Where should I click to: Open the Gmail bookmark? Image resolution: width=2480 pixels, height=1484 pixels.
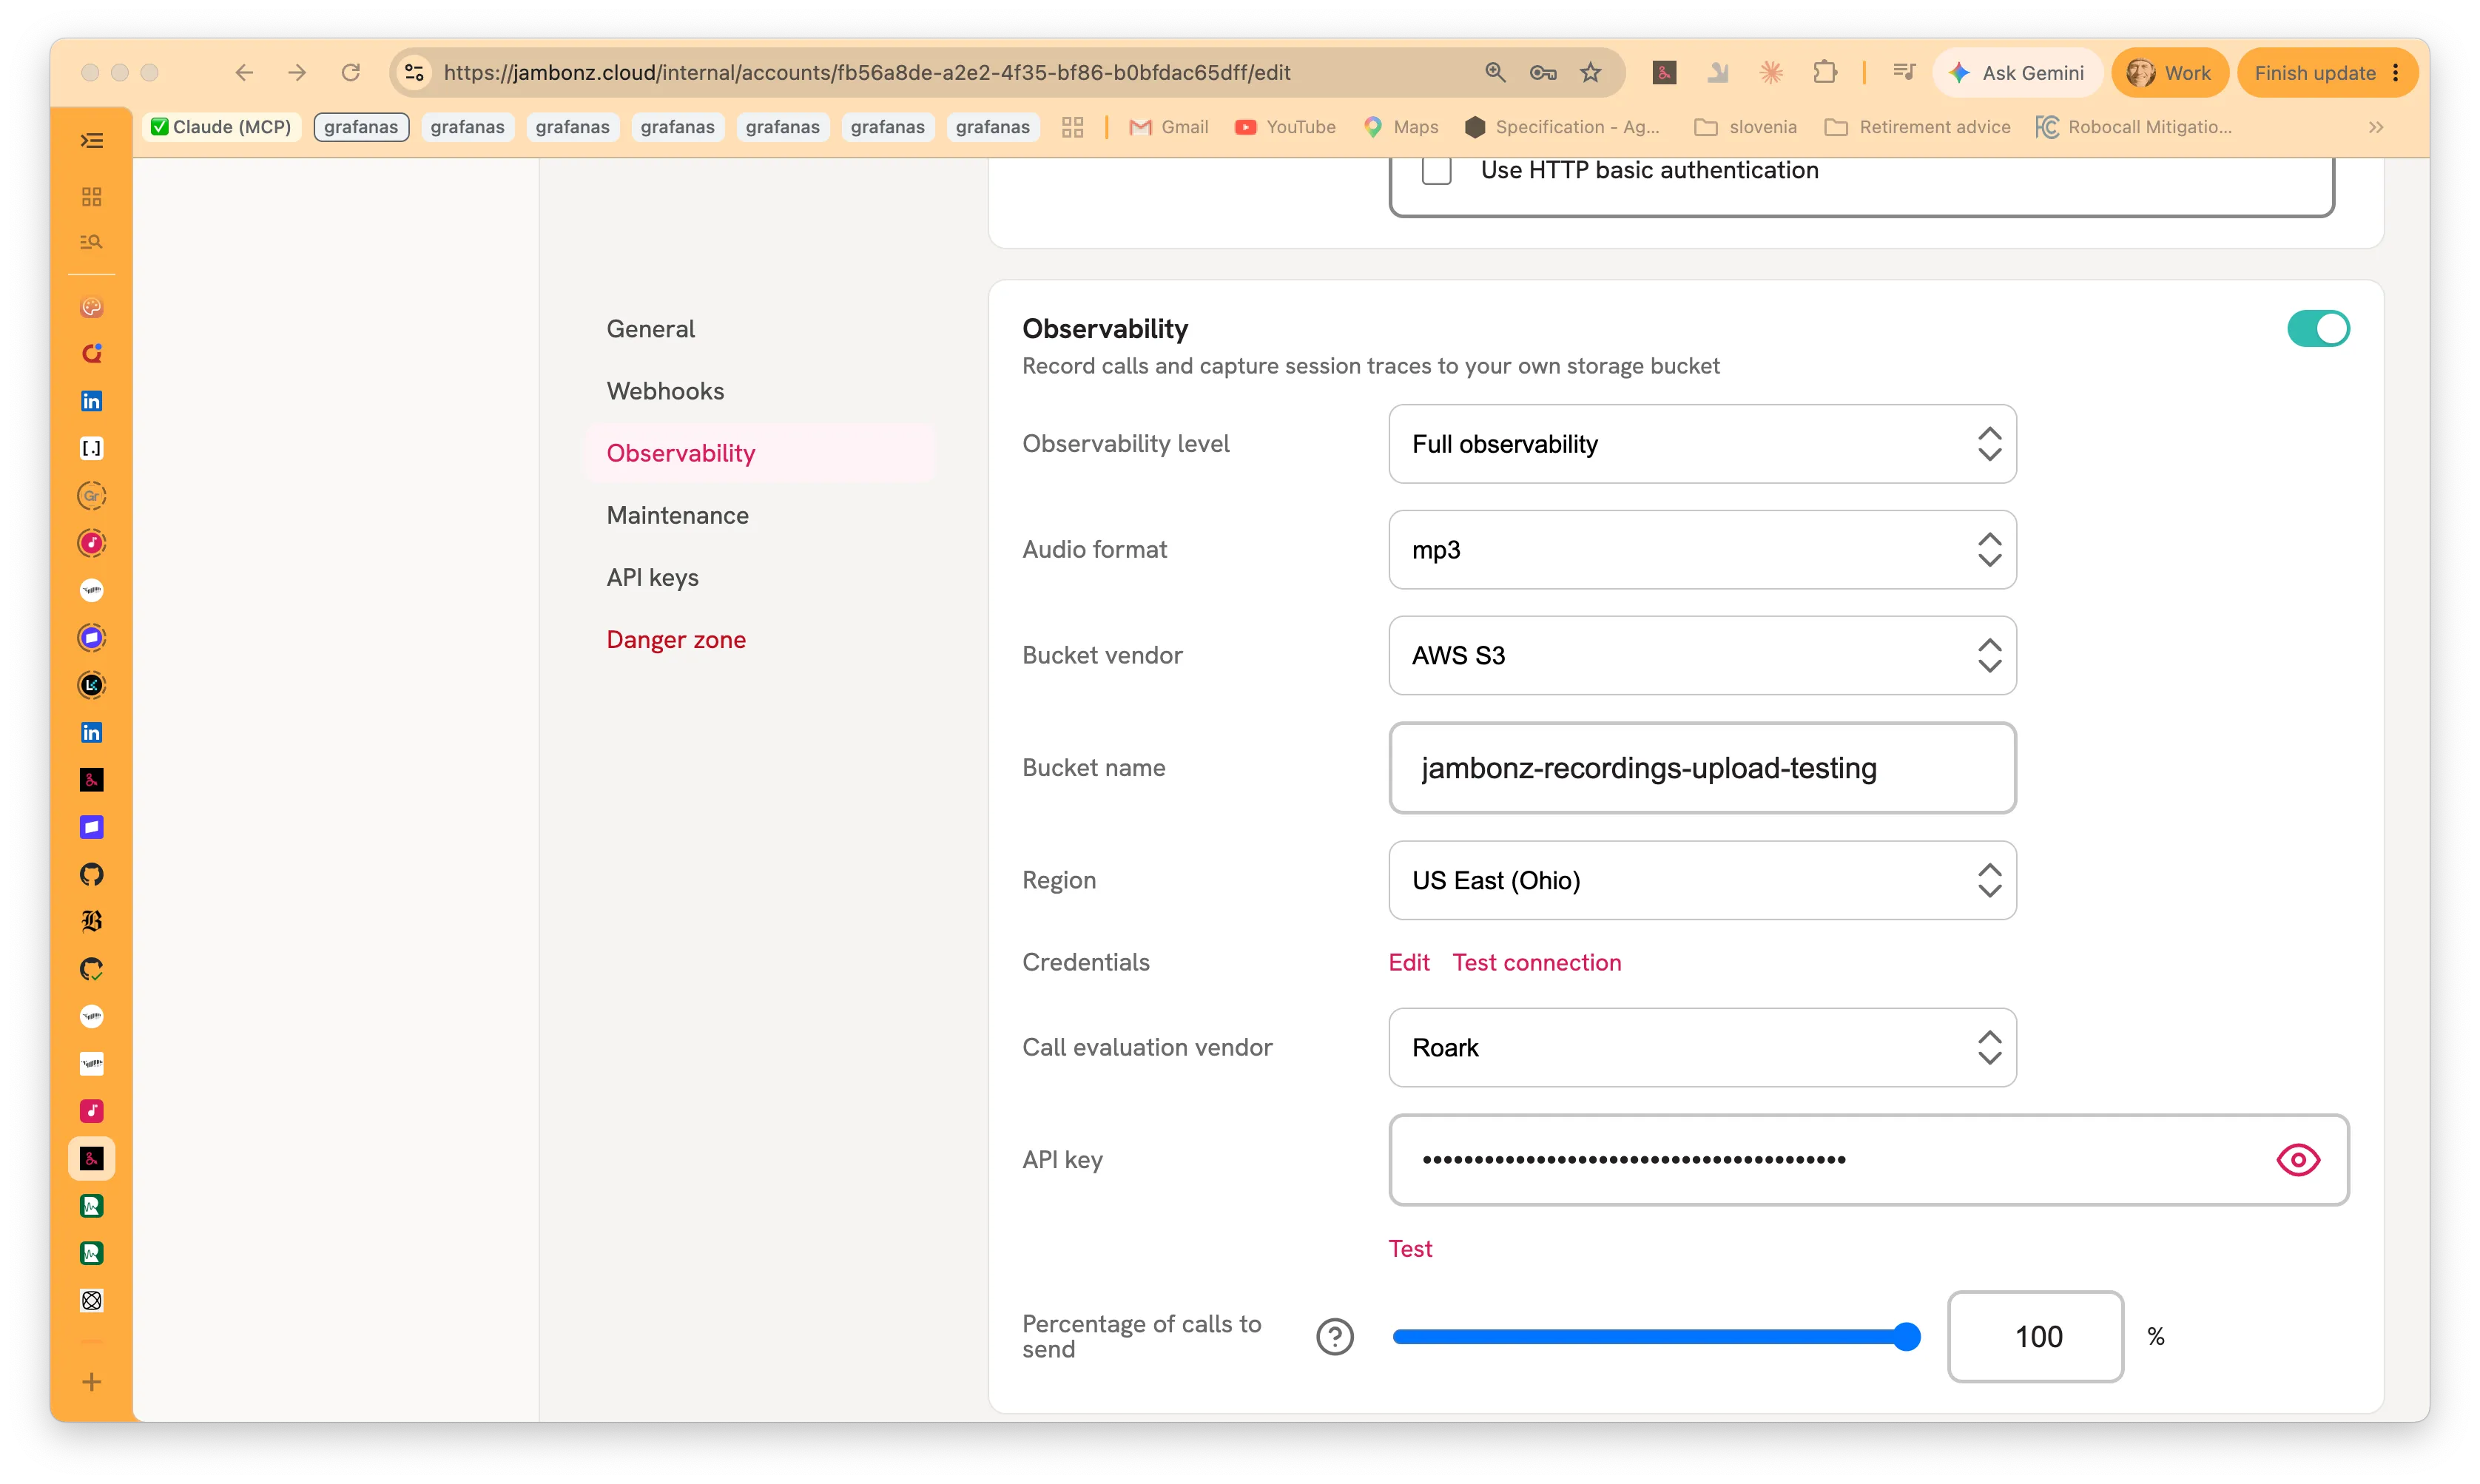(x=1168, y=127)
